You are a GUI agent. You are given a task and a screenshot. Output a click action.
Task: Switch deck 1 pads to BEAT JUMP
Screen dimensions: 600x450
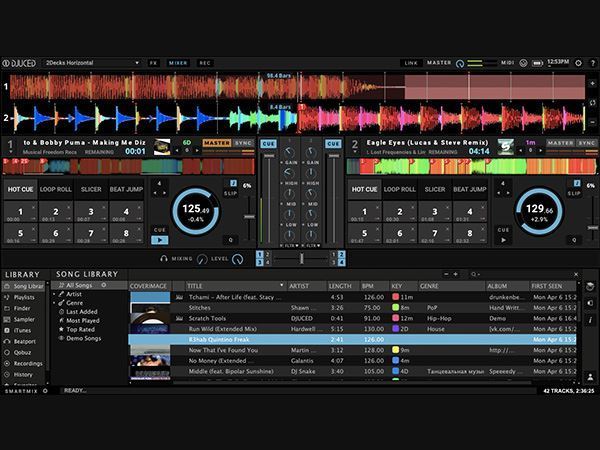click(126, 189)
